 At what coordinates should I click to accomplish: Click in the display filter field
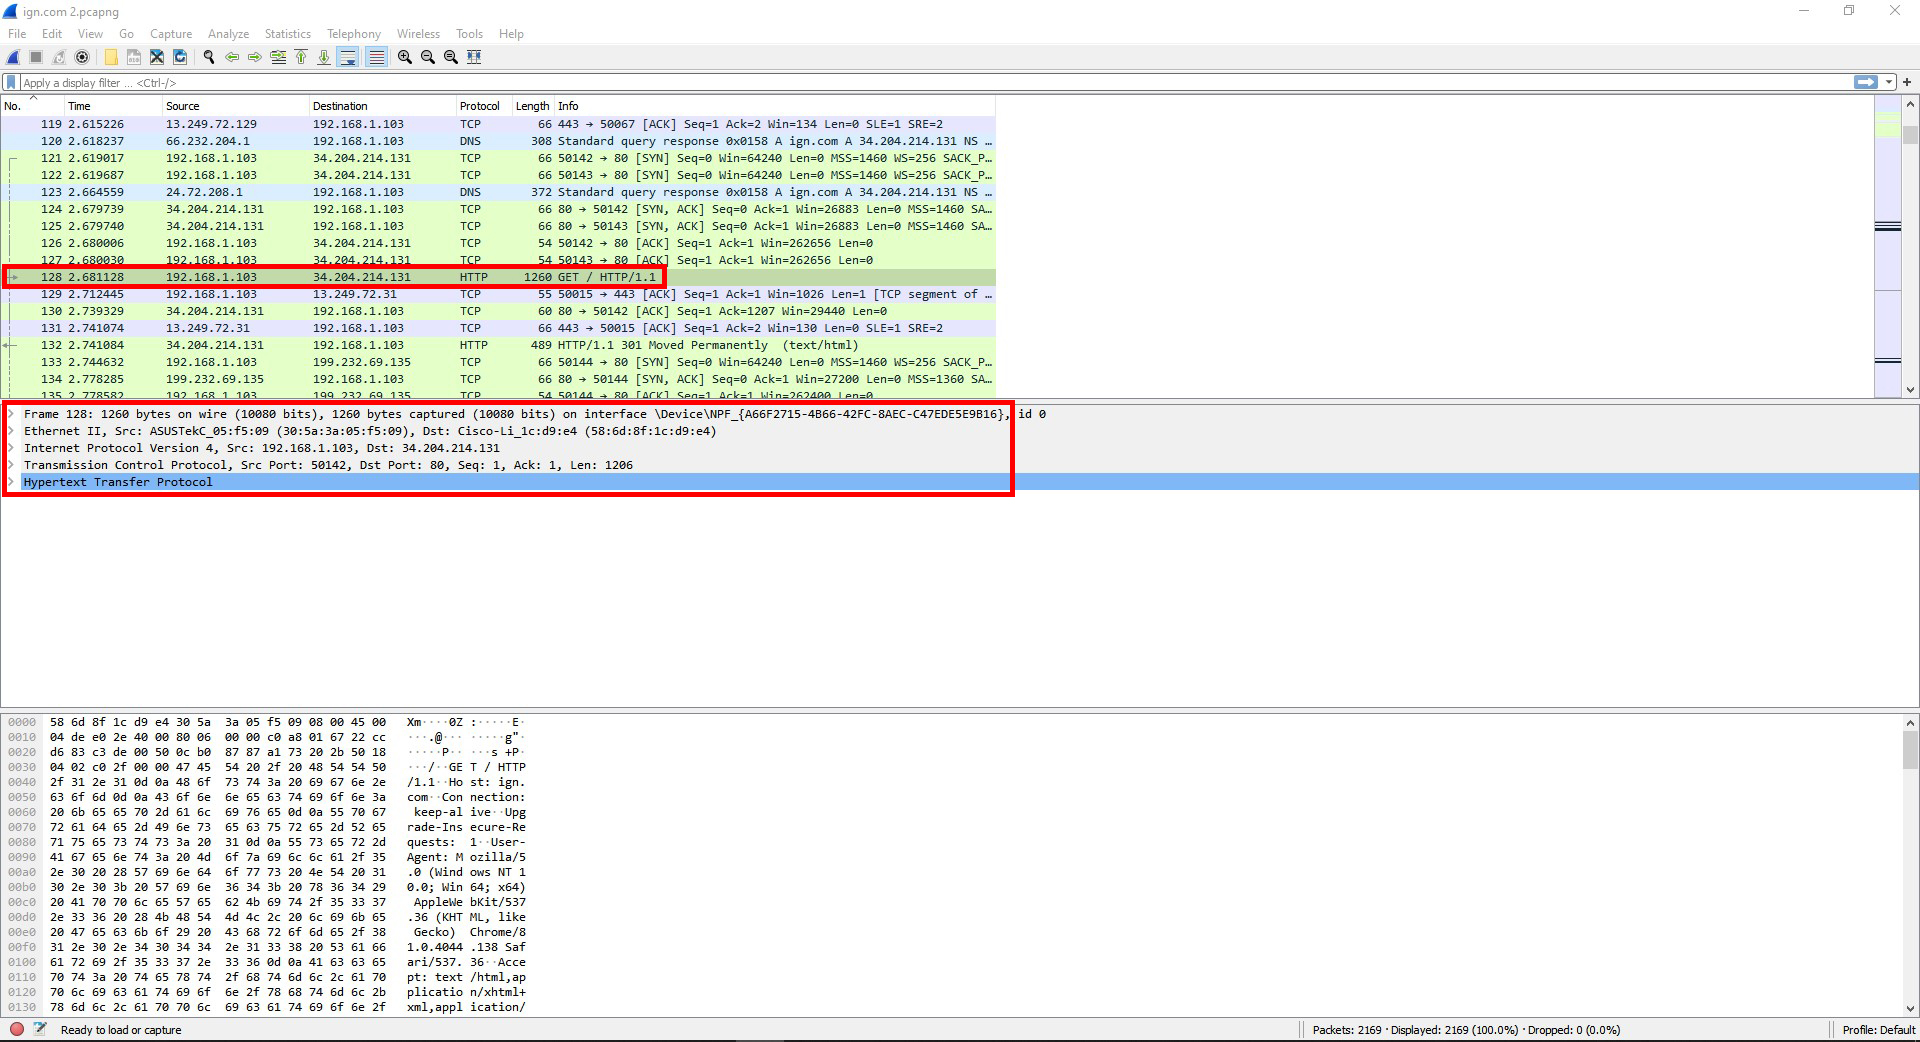900,83
